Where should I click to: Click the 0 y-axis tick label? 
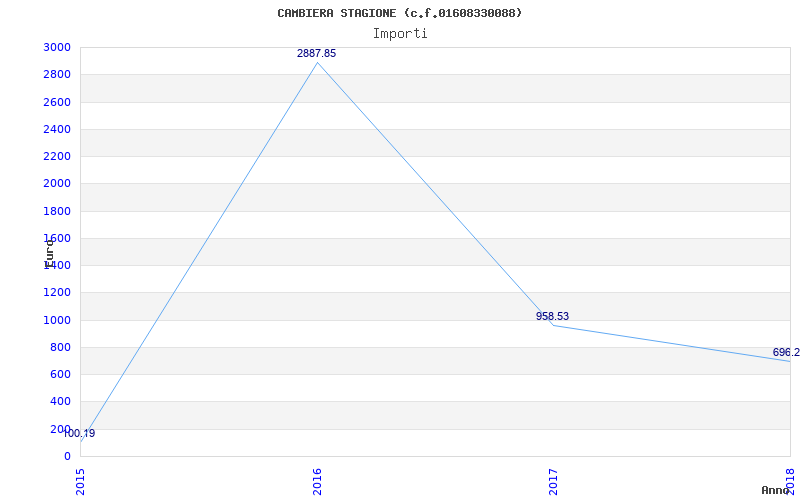coord(67,456)
